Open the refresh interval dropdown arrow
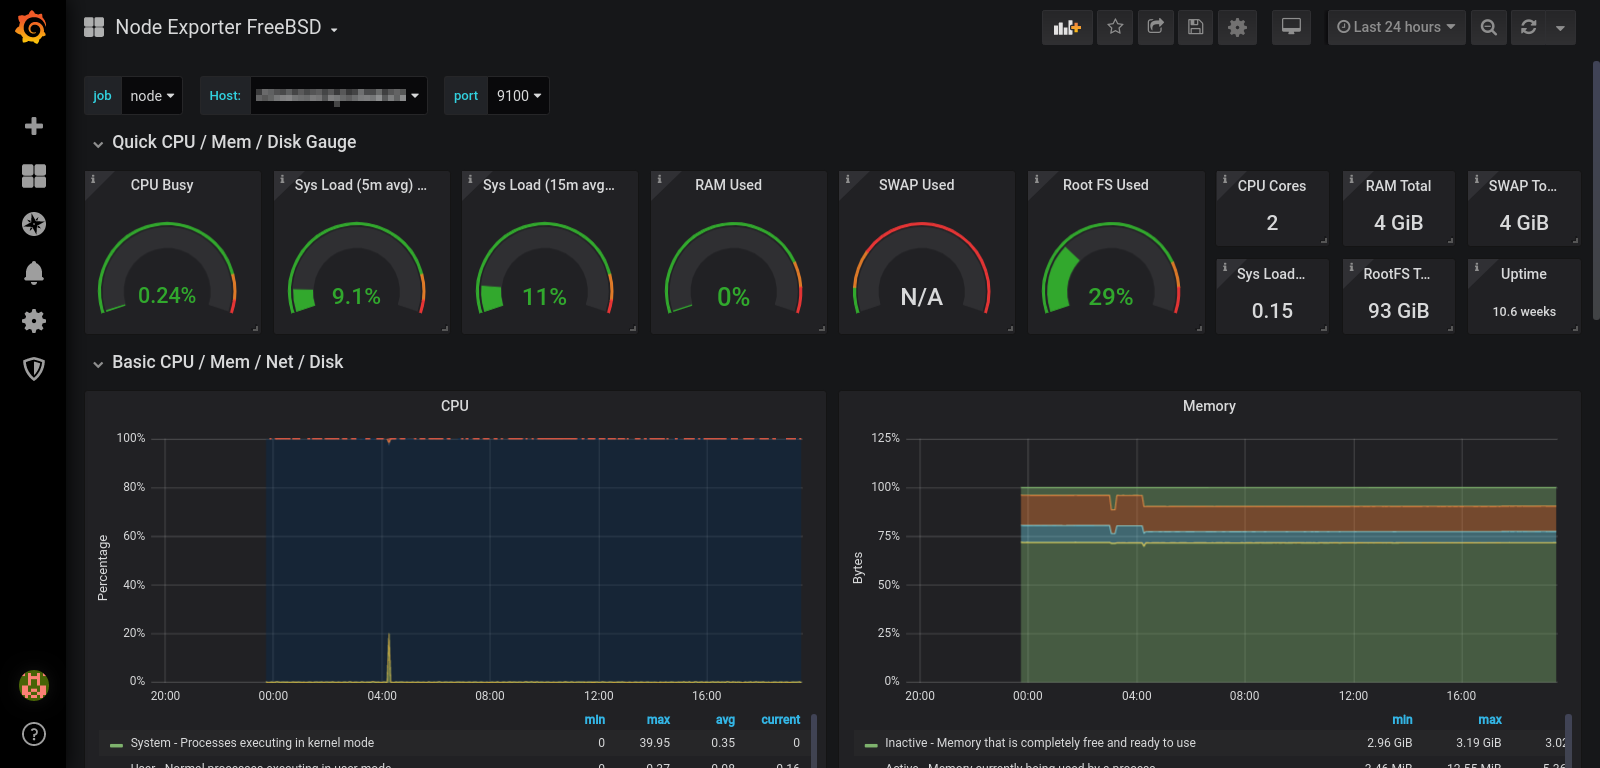The height and width of the screenshot is (768, 1600). tap(1560, 27)
